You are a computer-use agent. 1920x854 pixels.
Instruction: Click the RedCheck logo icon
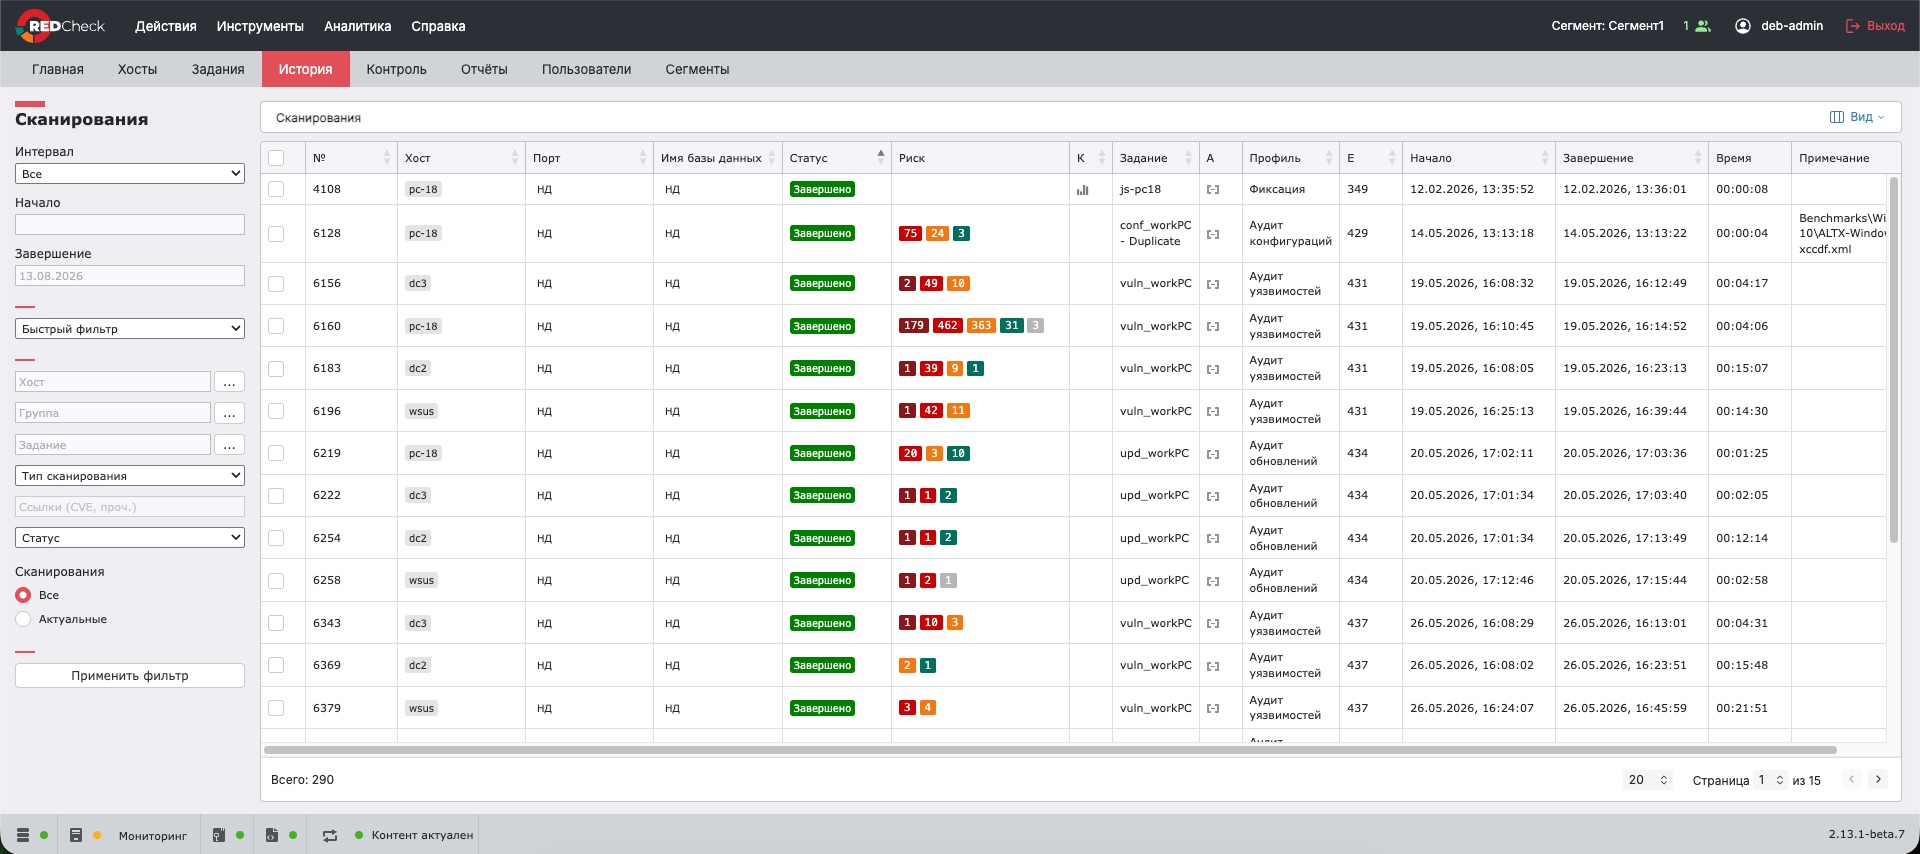(31, 26)
